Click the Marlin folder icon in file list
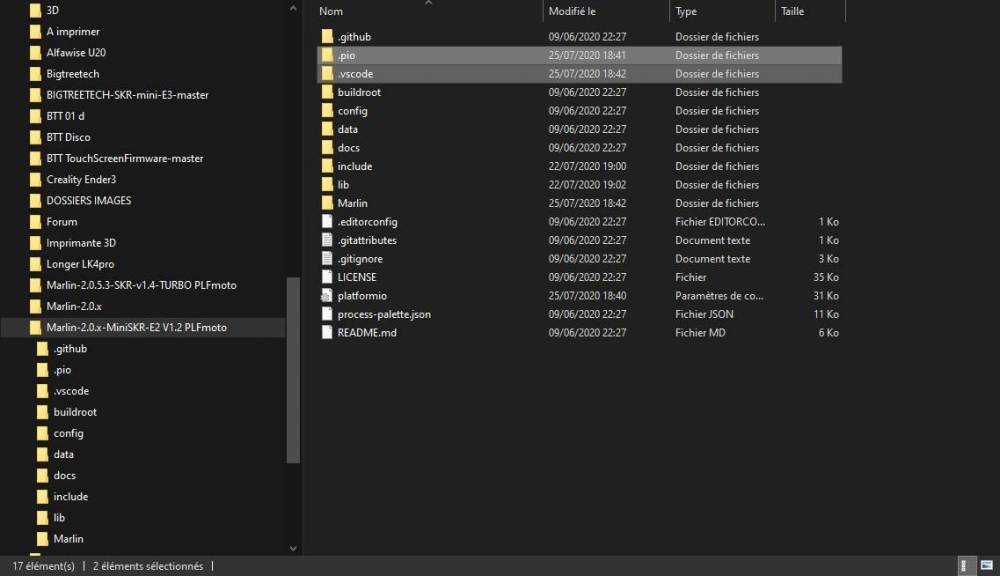Image resolution: width=1000 pixels, height=576 pixels. [x=327, y=203]
